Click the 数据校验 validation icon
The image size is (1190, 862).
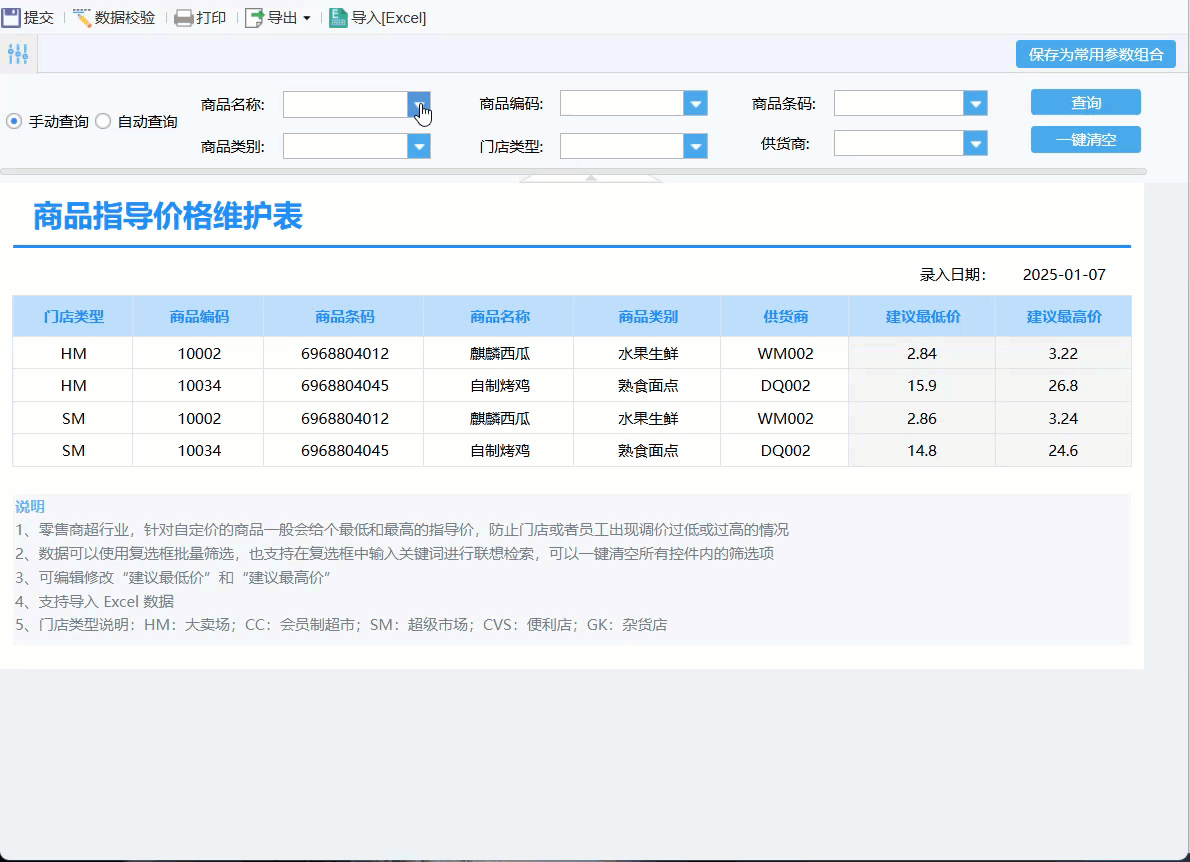point(82,17)
